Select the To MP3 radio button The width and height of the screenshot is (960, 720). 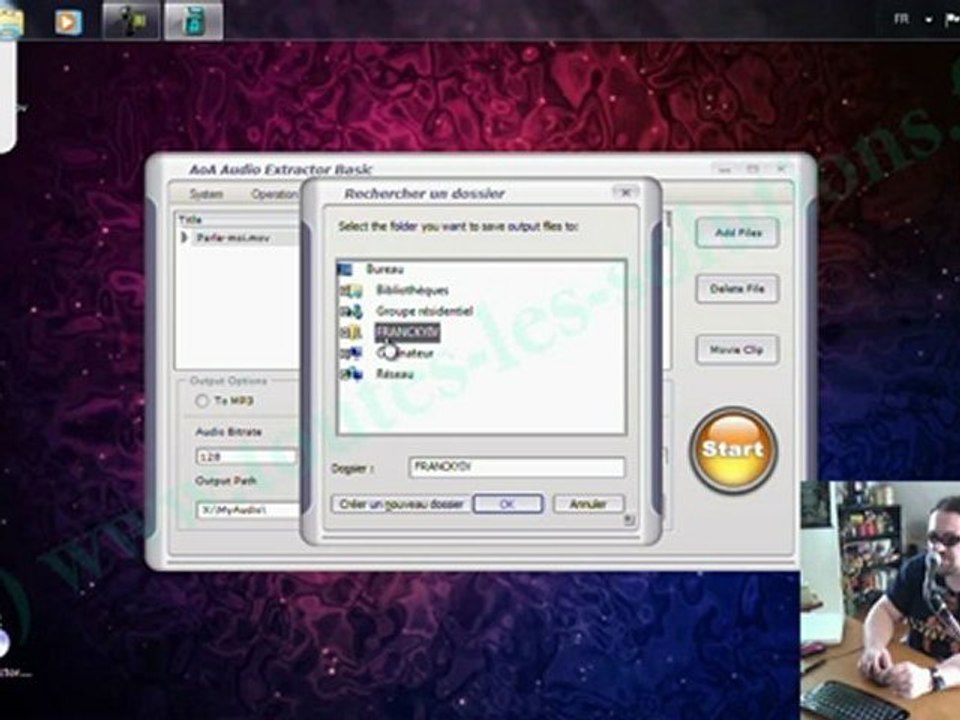pyautogui.click(x=201, y=401)
